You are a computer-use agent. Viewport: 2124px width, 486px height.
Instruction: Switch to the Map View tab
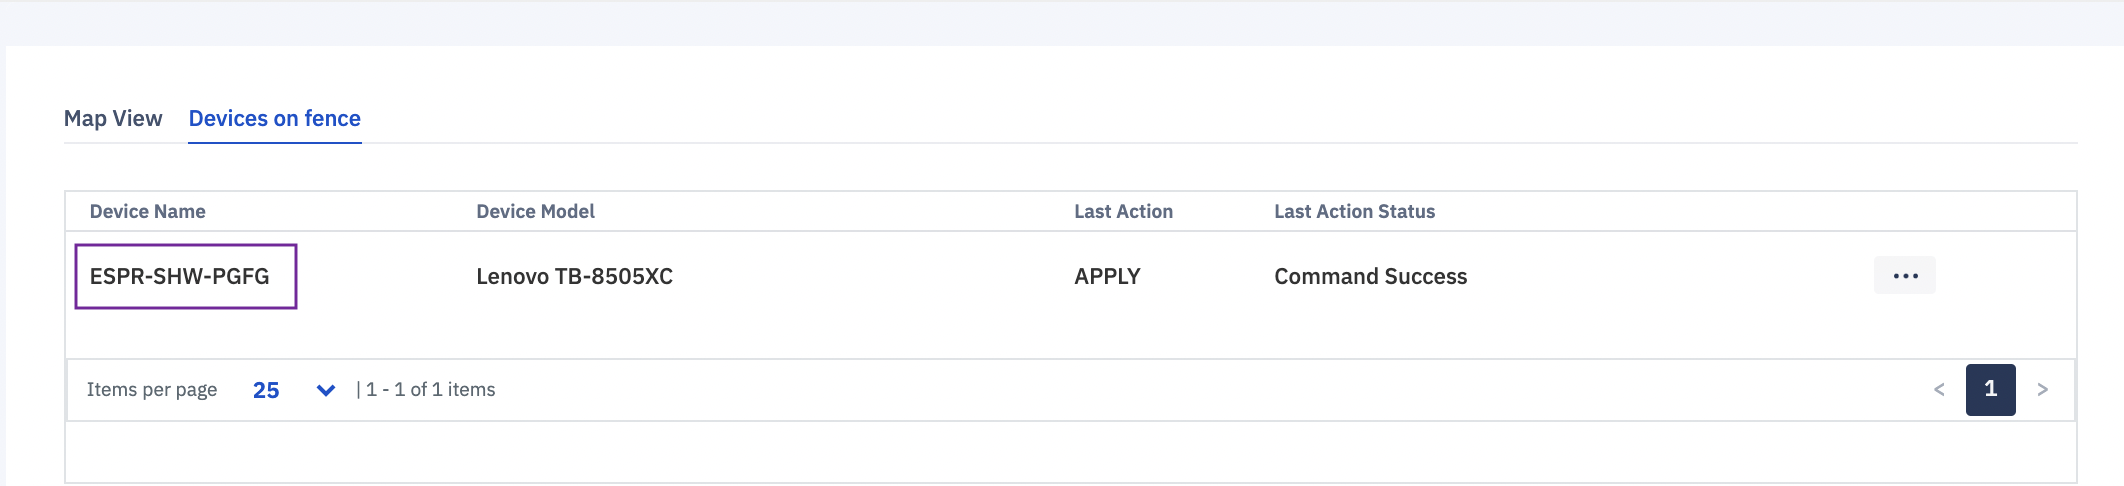[x=113, y=119]
